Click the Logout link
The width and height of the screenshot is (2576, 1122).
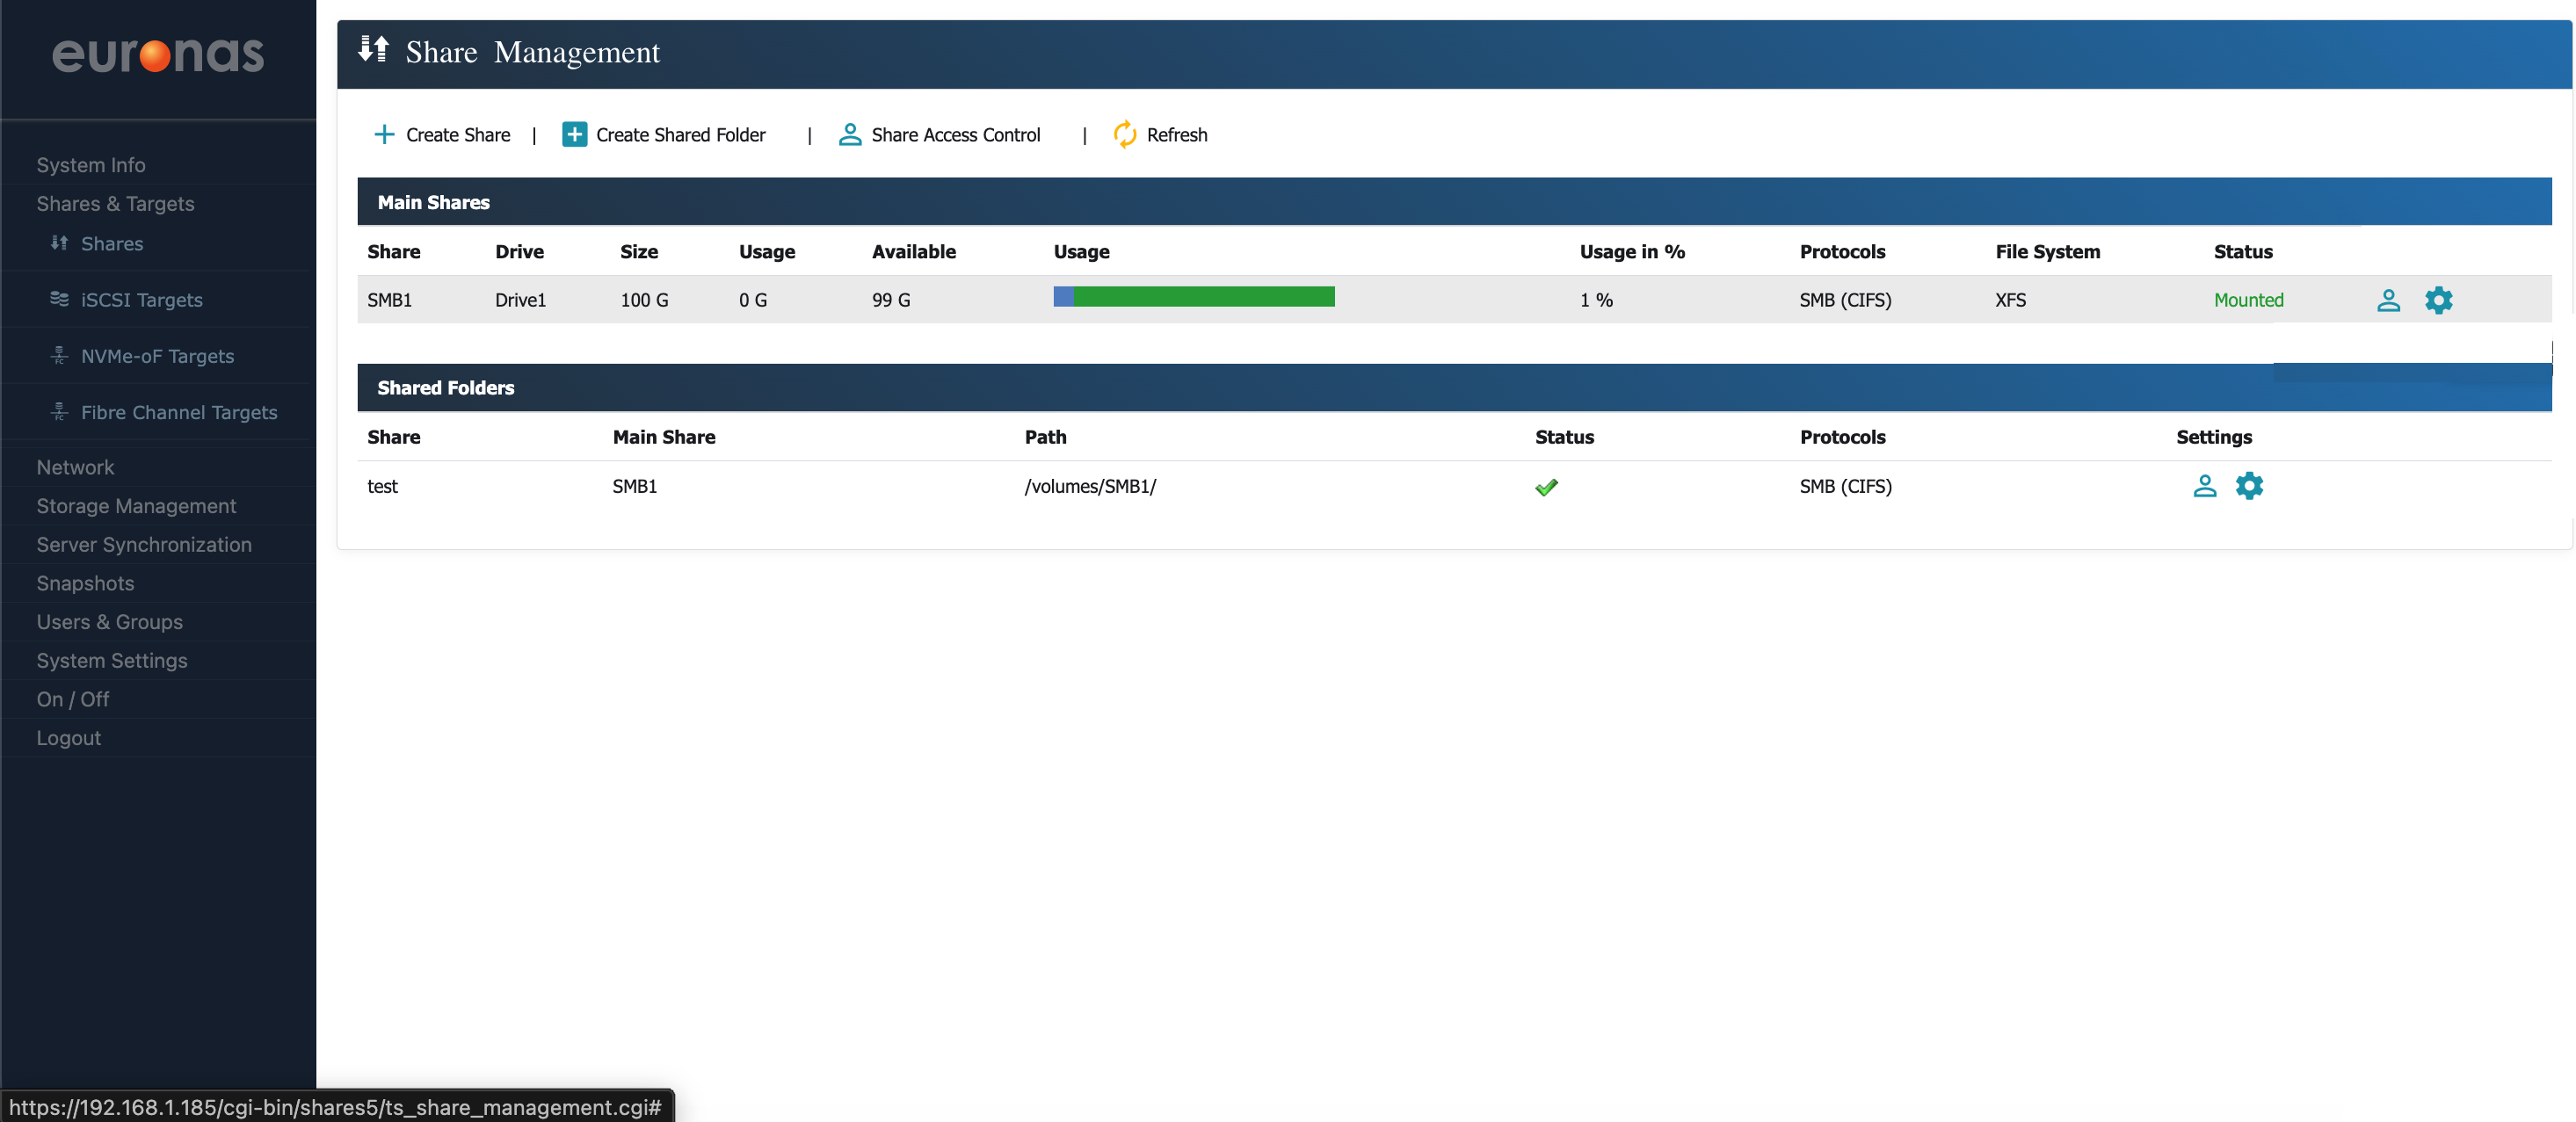68,738
